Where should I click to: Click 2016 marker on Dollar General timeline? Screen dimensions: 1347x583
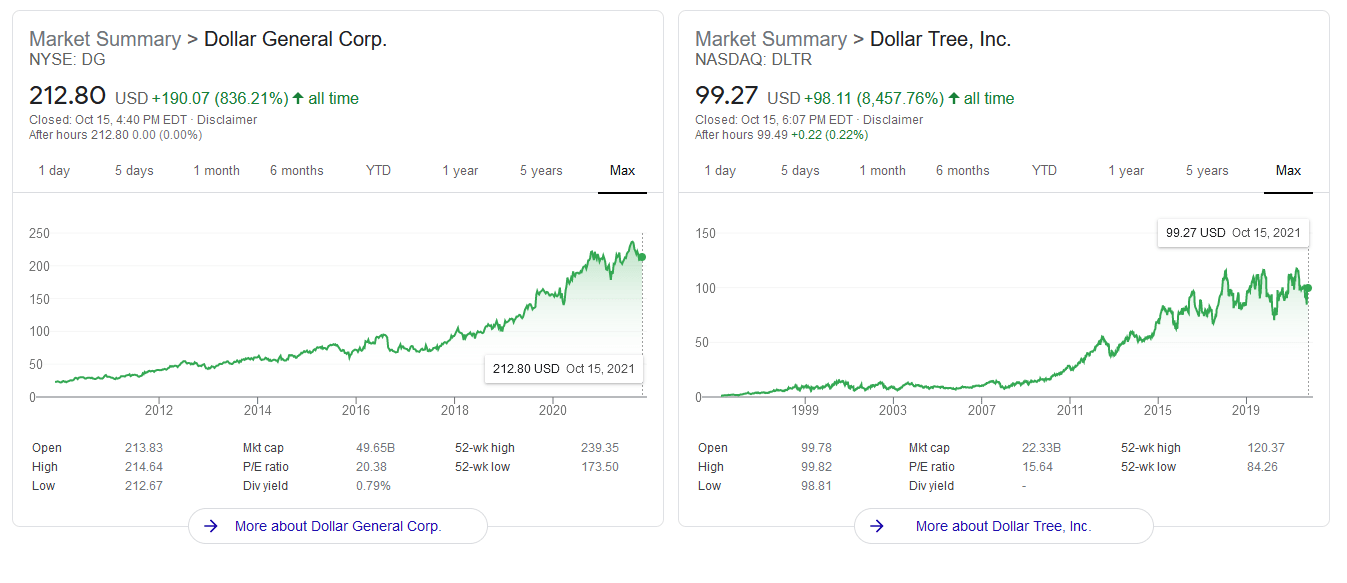[356, 410]
